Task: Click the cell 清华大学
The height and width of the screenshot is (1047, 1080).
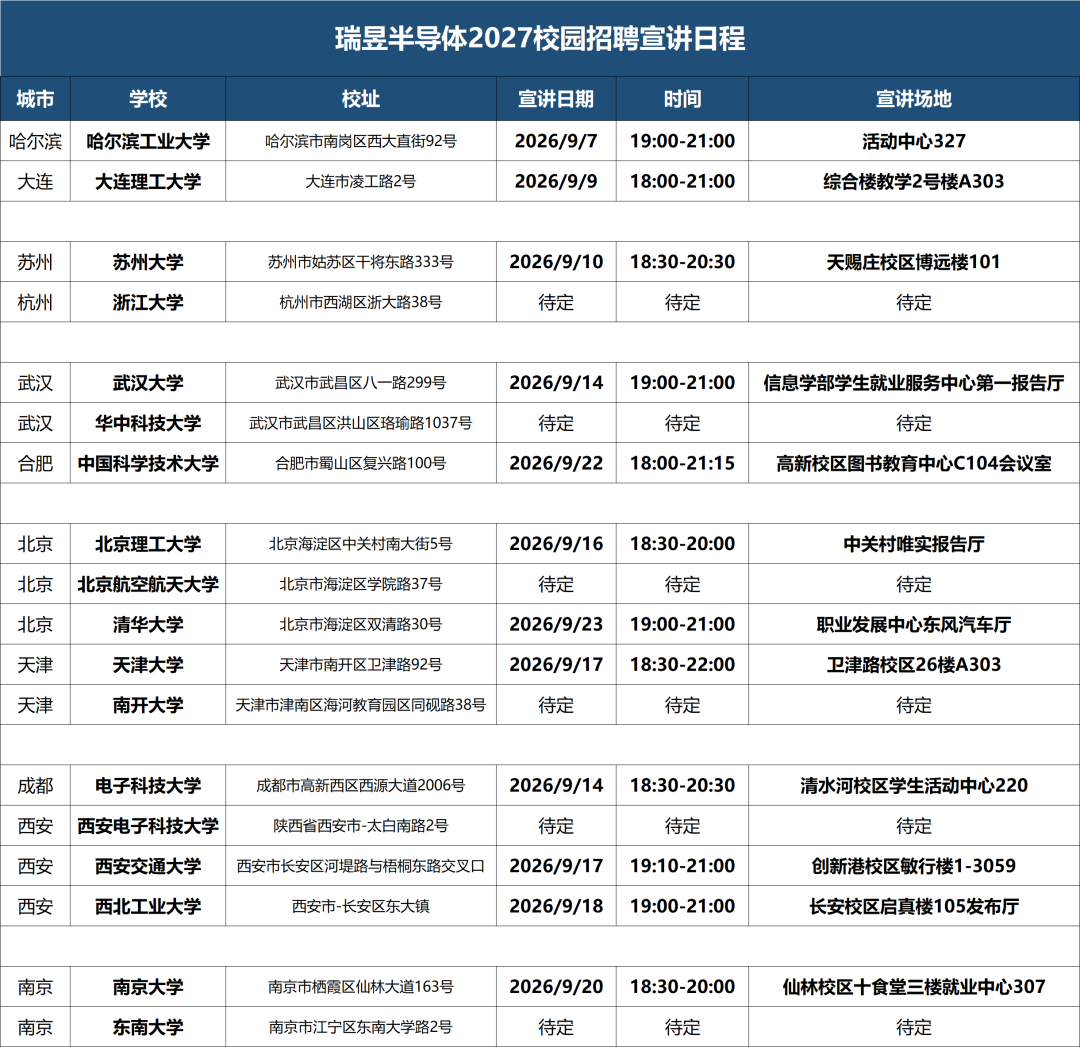Action: pos(148,625)
